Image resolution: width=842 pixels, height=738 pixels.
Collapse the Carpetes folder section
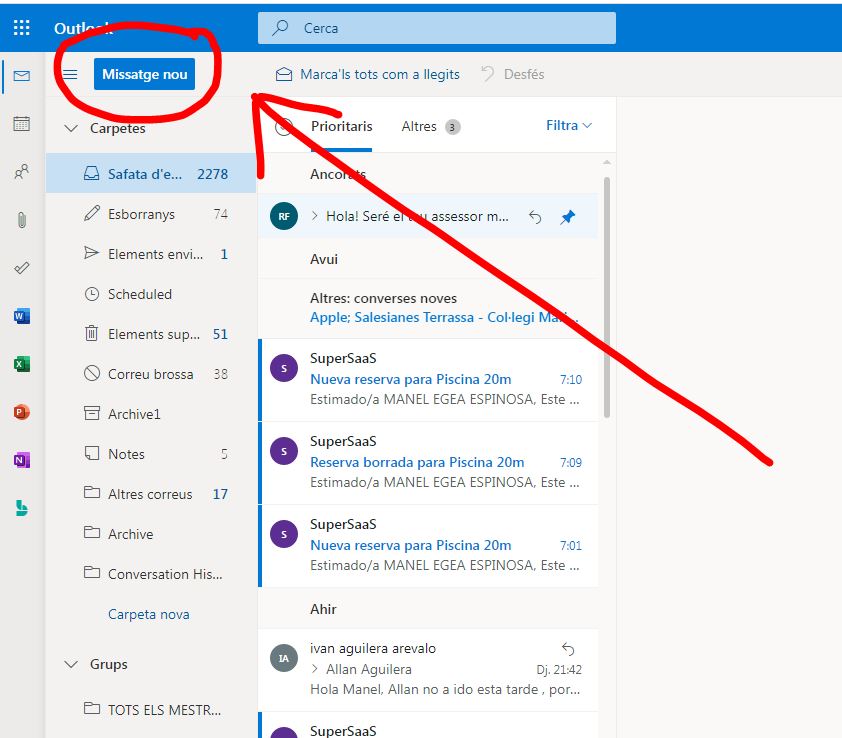tap(71, 128)
